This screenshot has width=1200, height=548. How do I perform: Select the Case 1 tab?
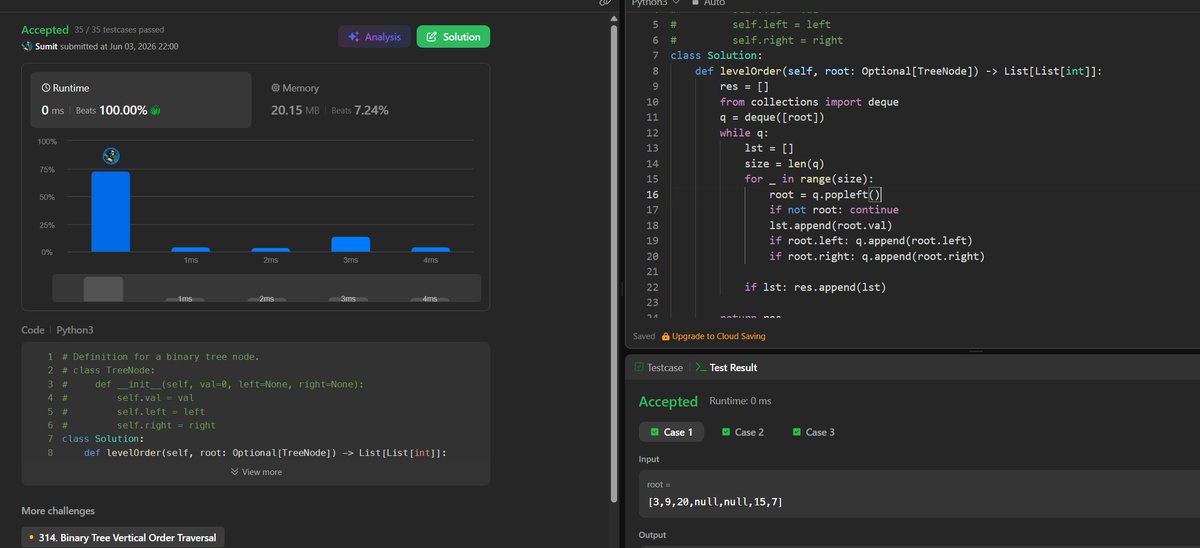pyautogui.click(x=671, y=432)
